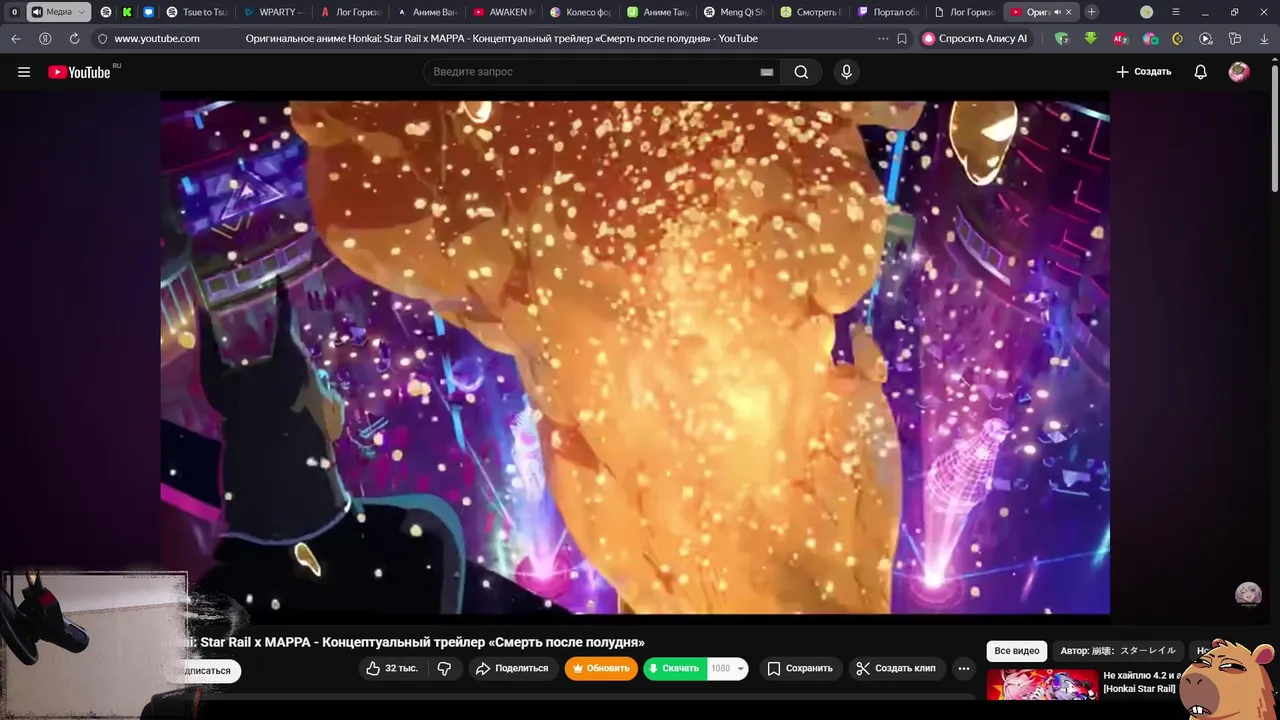Viewport: 1280px width, 720px height.
Task: Select the Все видео filter chip
Action: tap(1016, 651)
